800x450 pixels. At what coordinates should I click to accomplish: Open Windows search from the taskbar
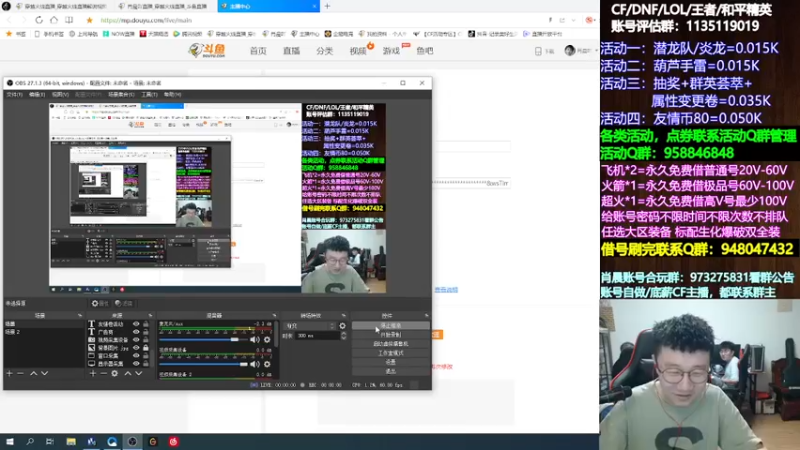click(30, 442)
